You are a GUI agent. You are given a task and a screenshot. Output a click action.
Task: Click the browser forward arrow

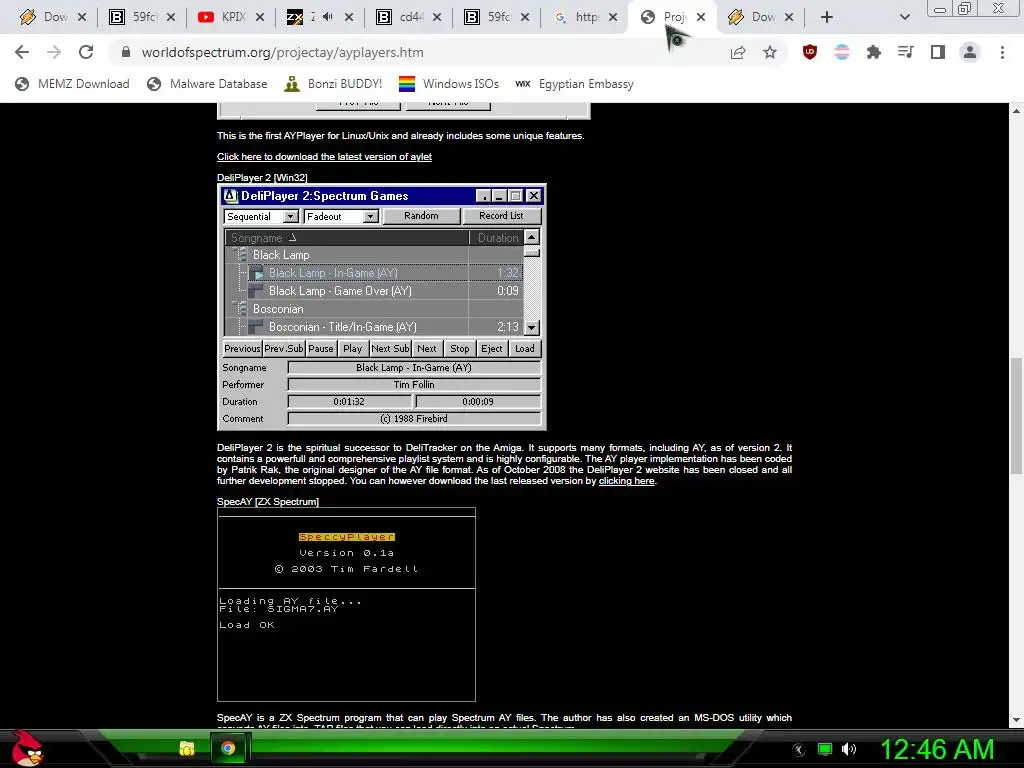(54, 52)
